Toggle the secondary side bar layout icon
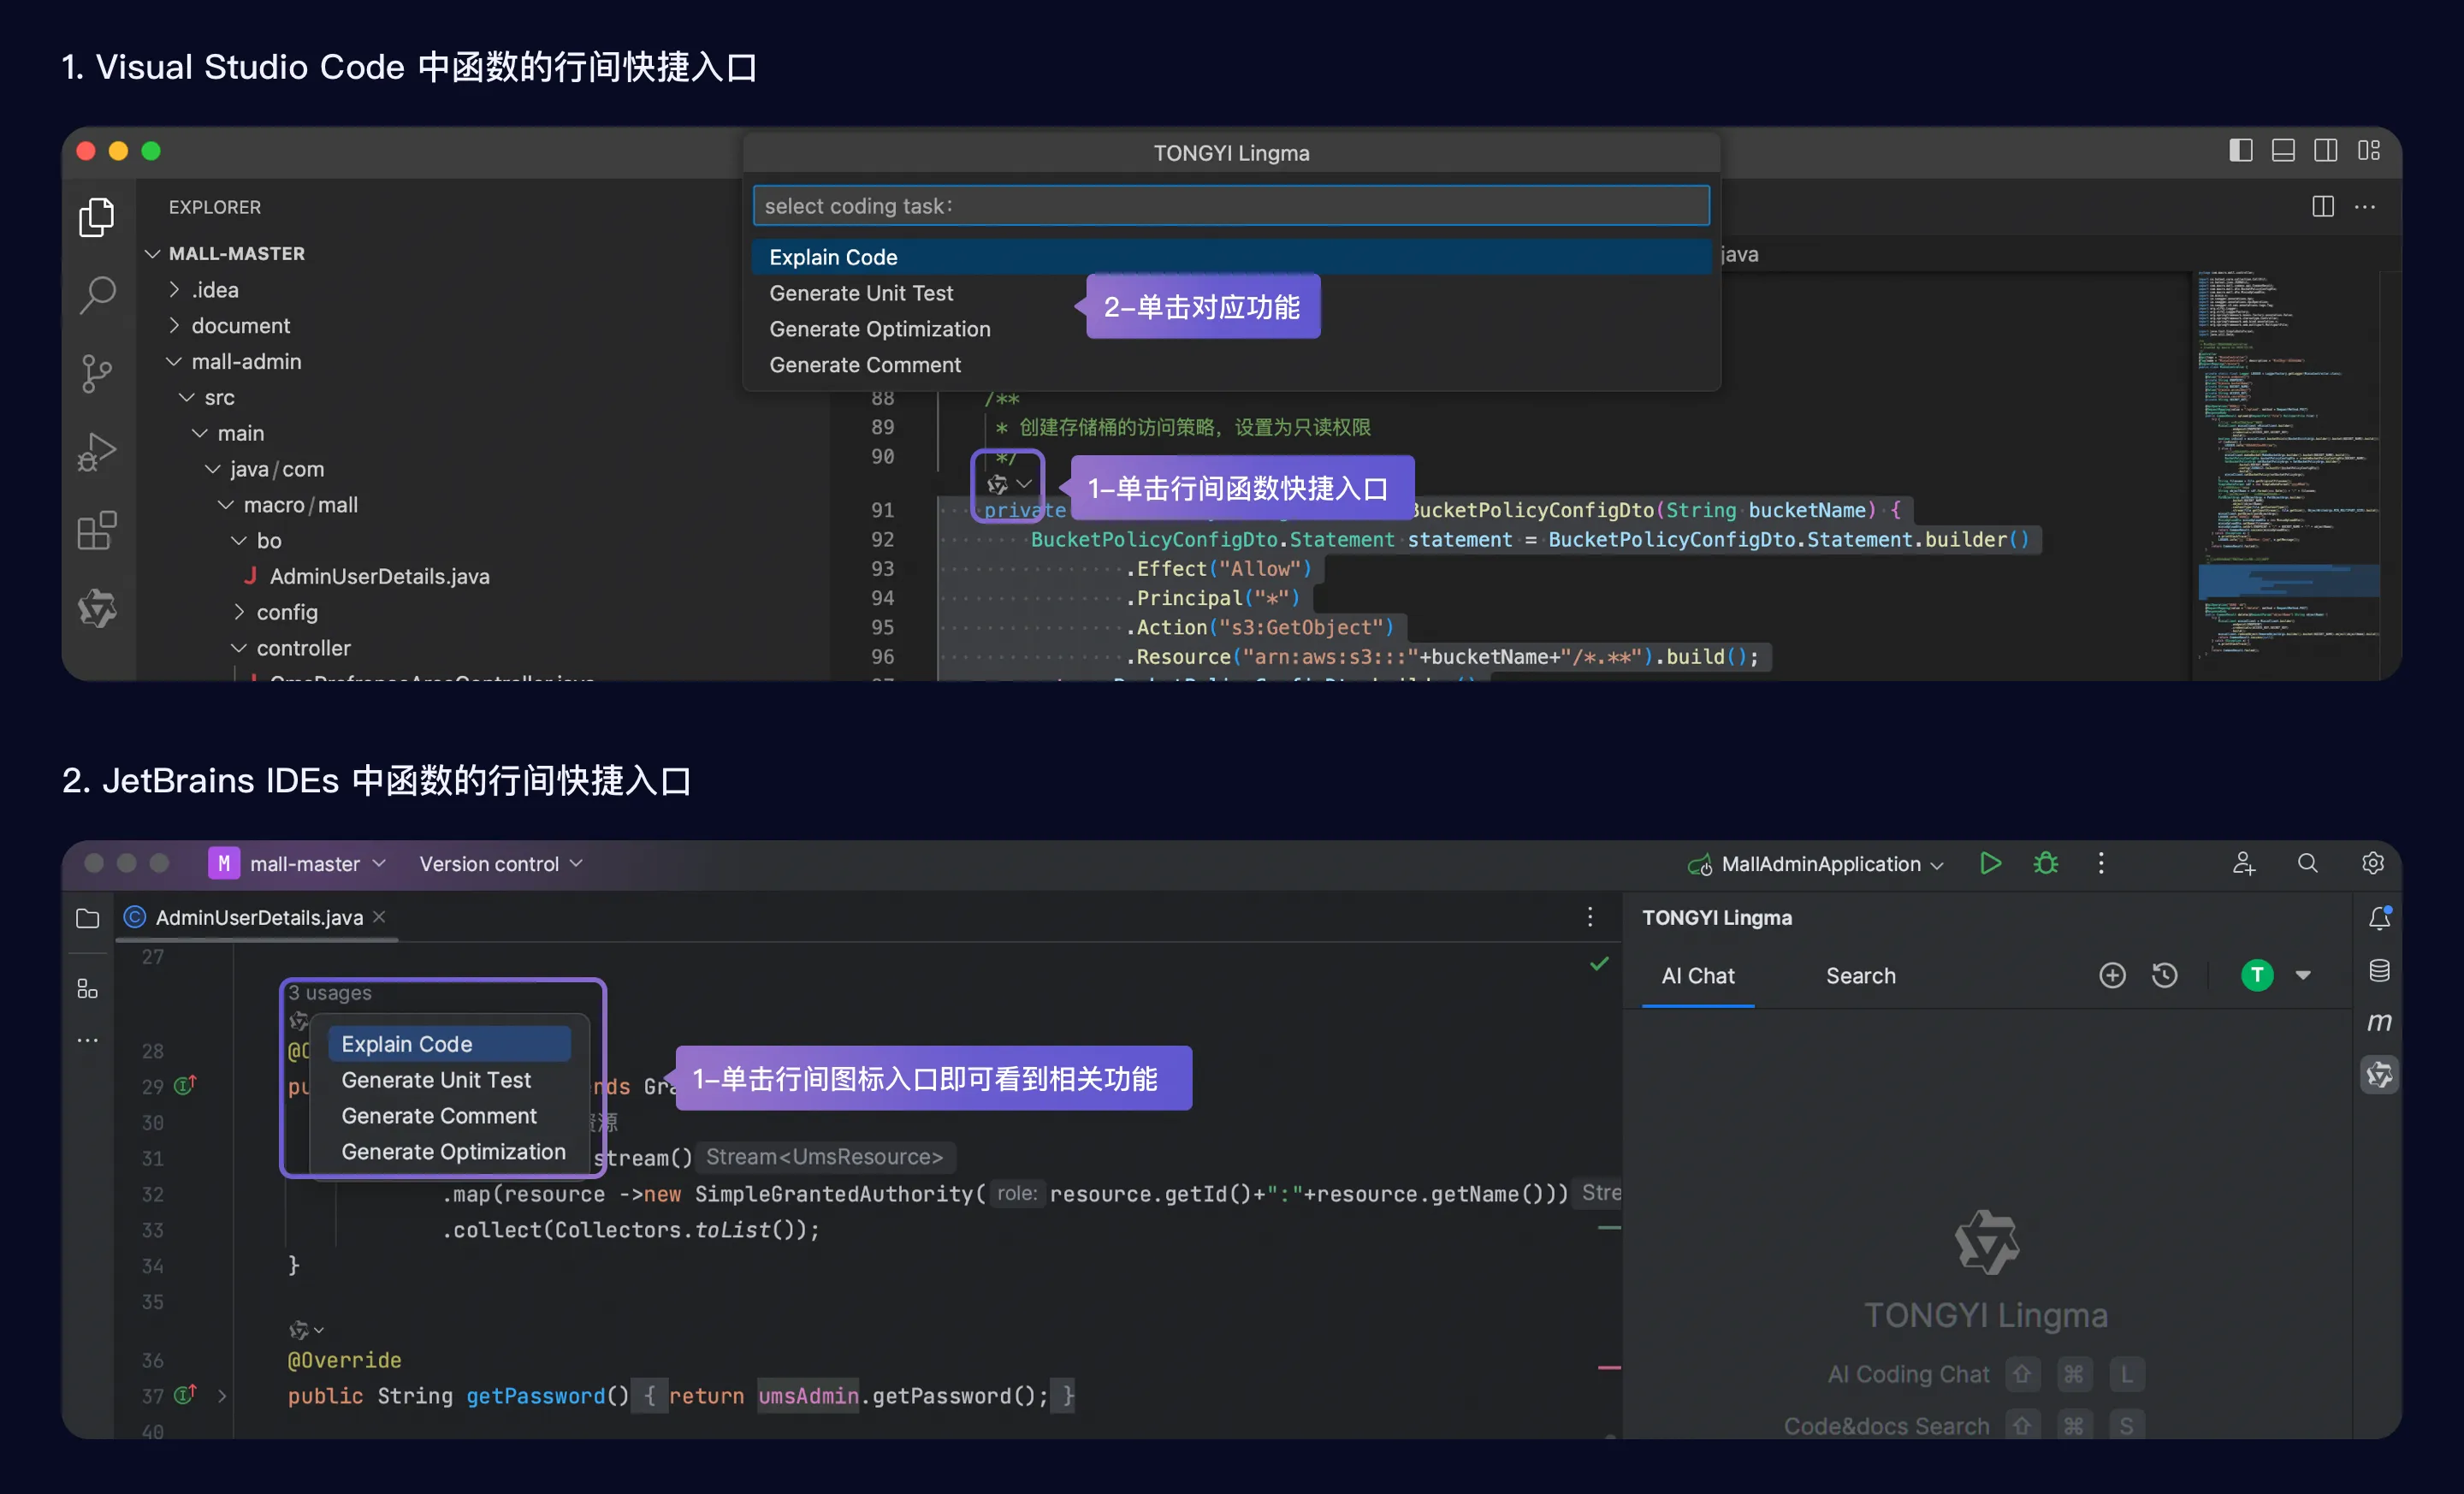The image size is (2464, 1494). [x=2325, y=150]
